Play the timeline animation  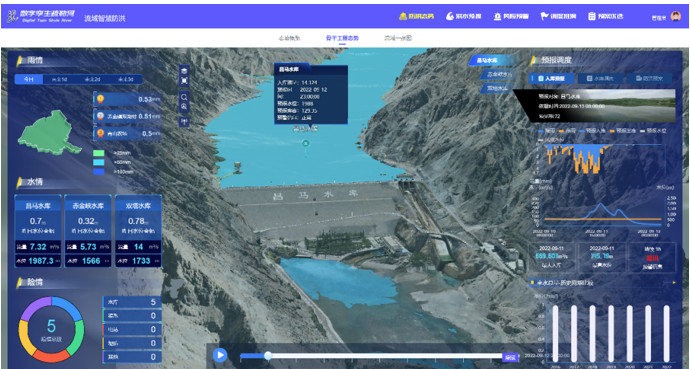[x=220, y=355]
